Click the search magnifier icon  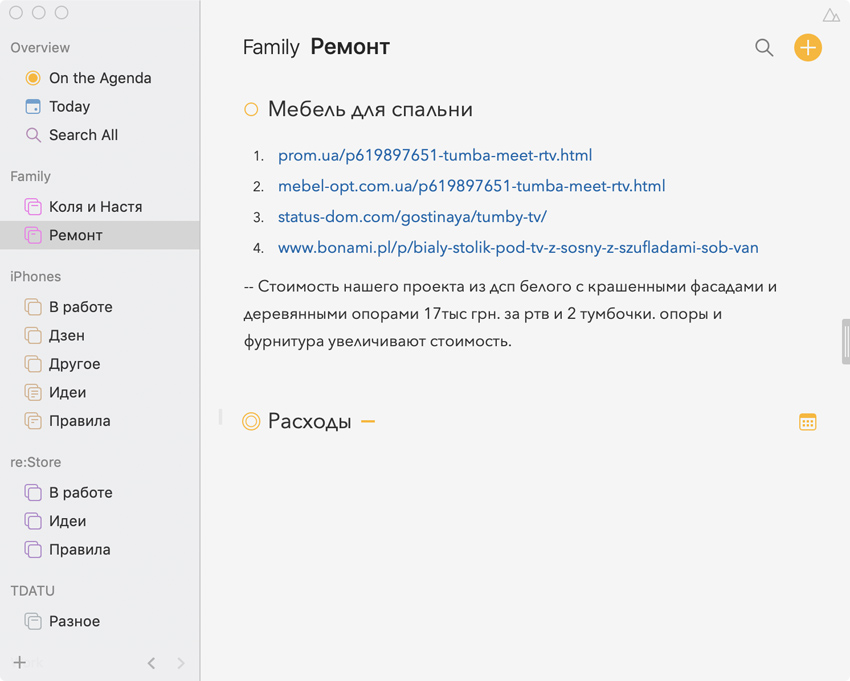pyautogui.click(x=764, y=47)
